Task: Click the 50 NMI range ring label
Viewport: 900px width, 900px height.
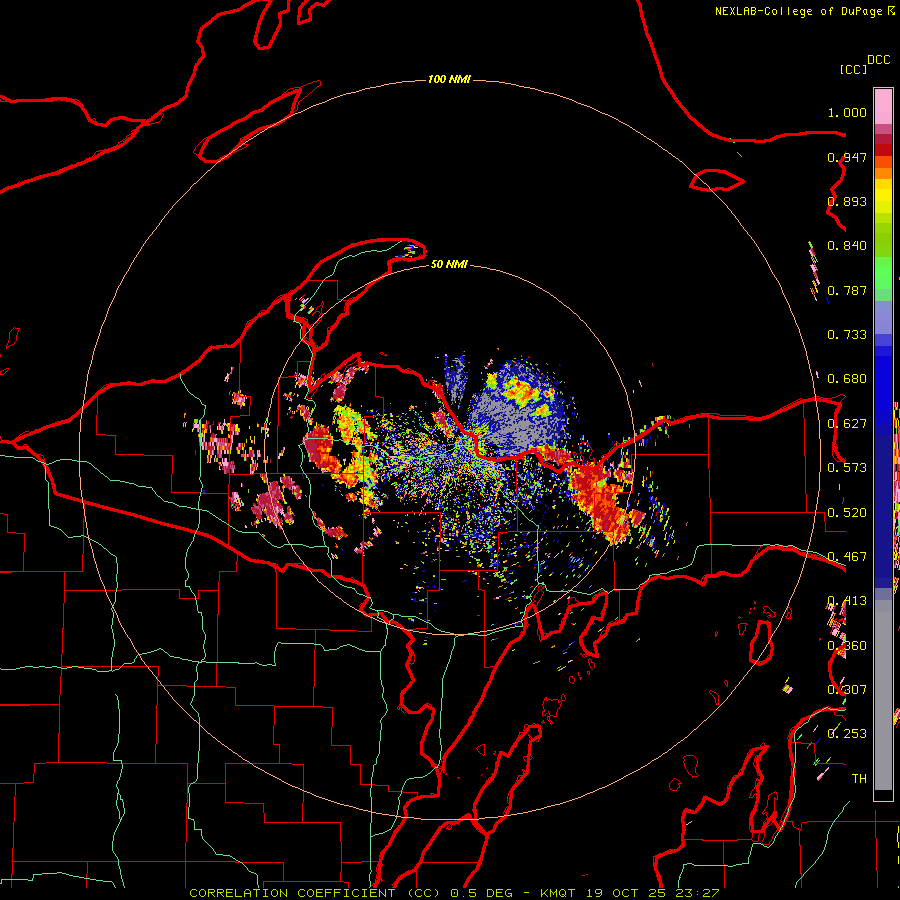Action: pyautogui.click(x=449, y=264)
